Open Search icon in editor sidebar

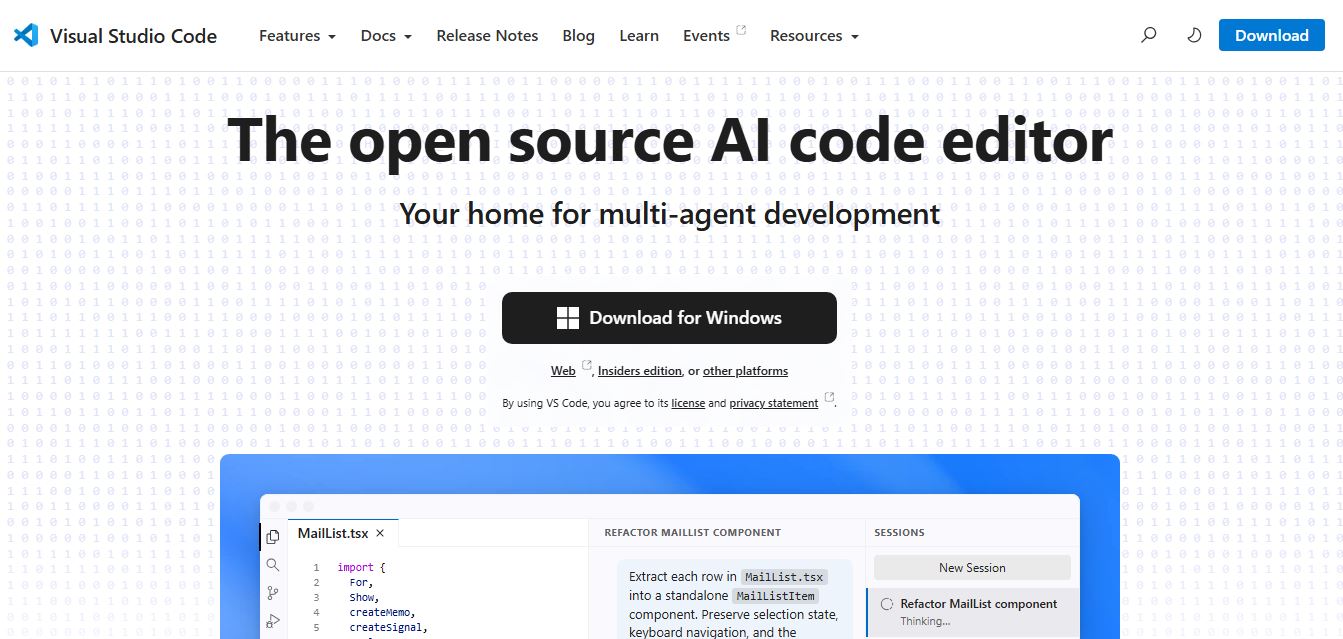pyautogui.click(x=273, y=565)
